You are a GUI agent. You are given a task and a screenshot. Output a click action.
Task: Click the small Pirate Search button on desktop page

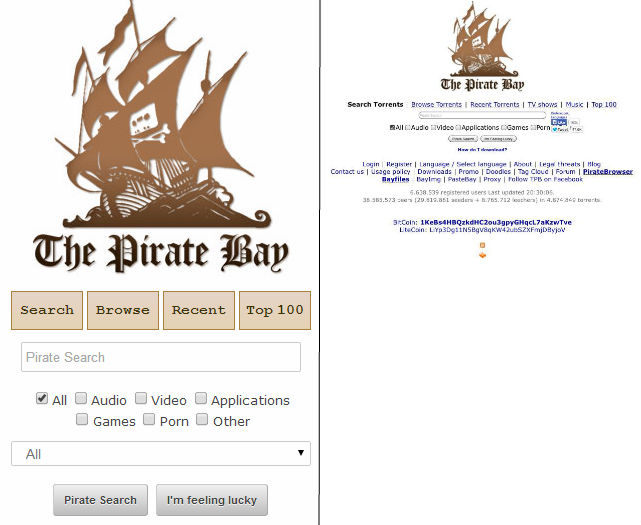coord(463,139)
